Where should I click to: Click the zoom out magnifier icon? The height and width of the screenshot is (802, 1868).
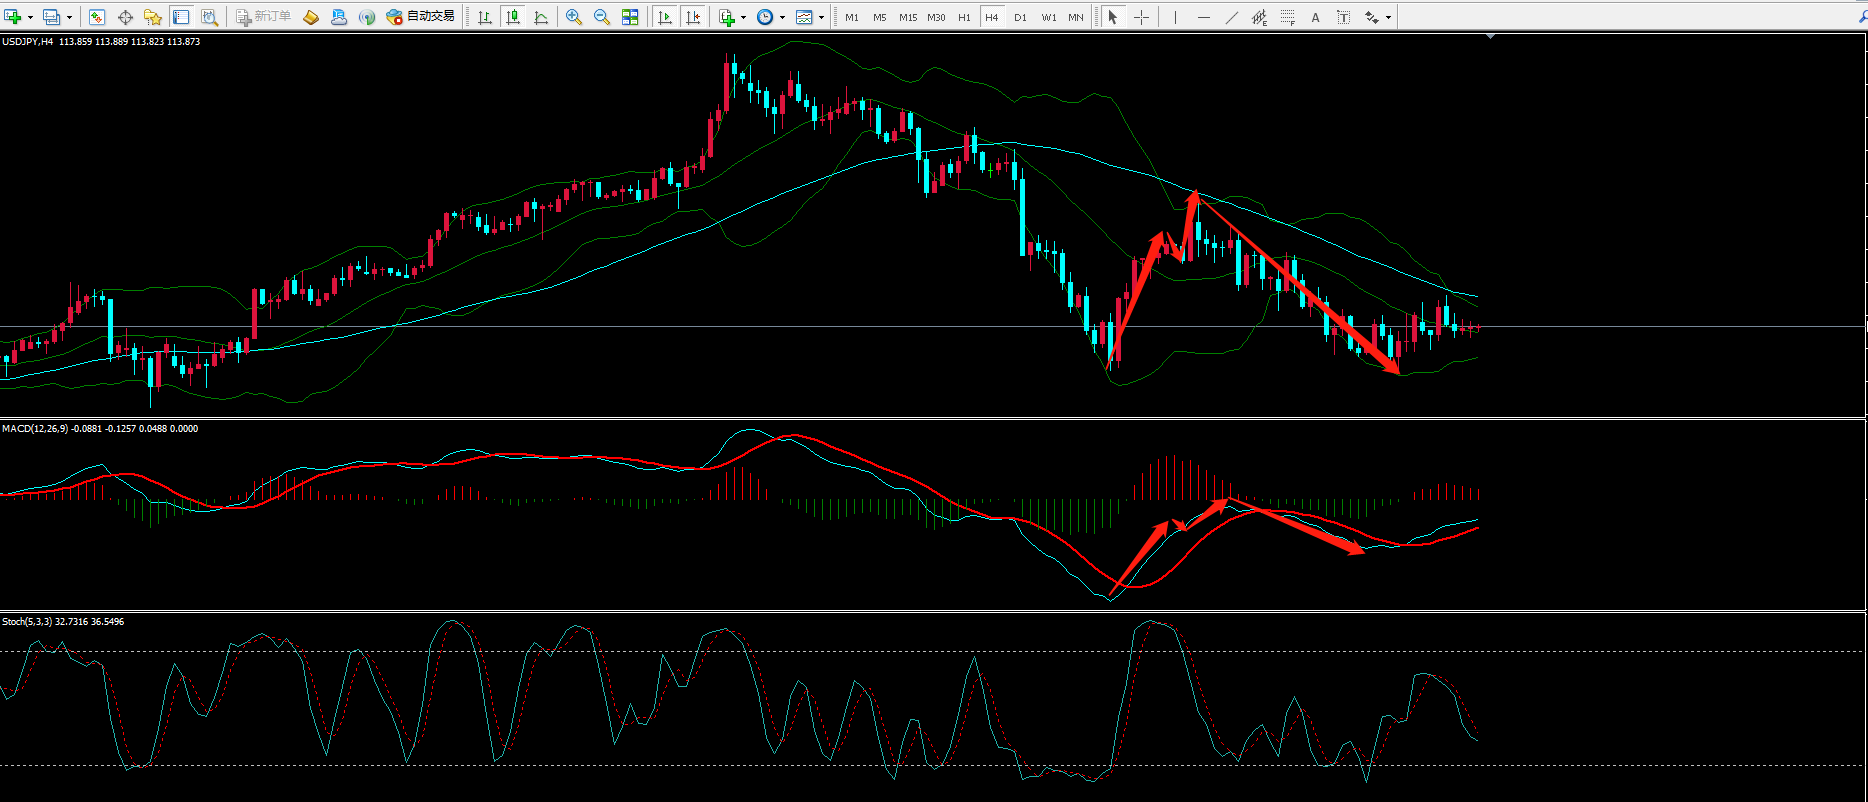tap(602, 17)
